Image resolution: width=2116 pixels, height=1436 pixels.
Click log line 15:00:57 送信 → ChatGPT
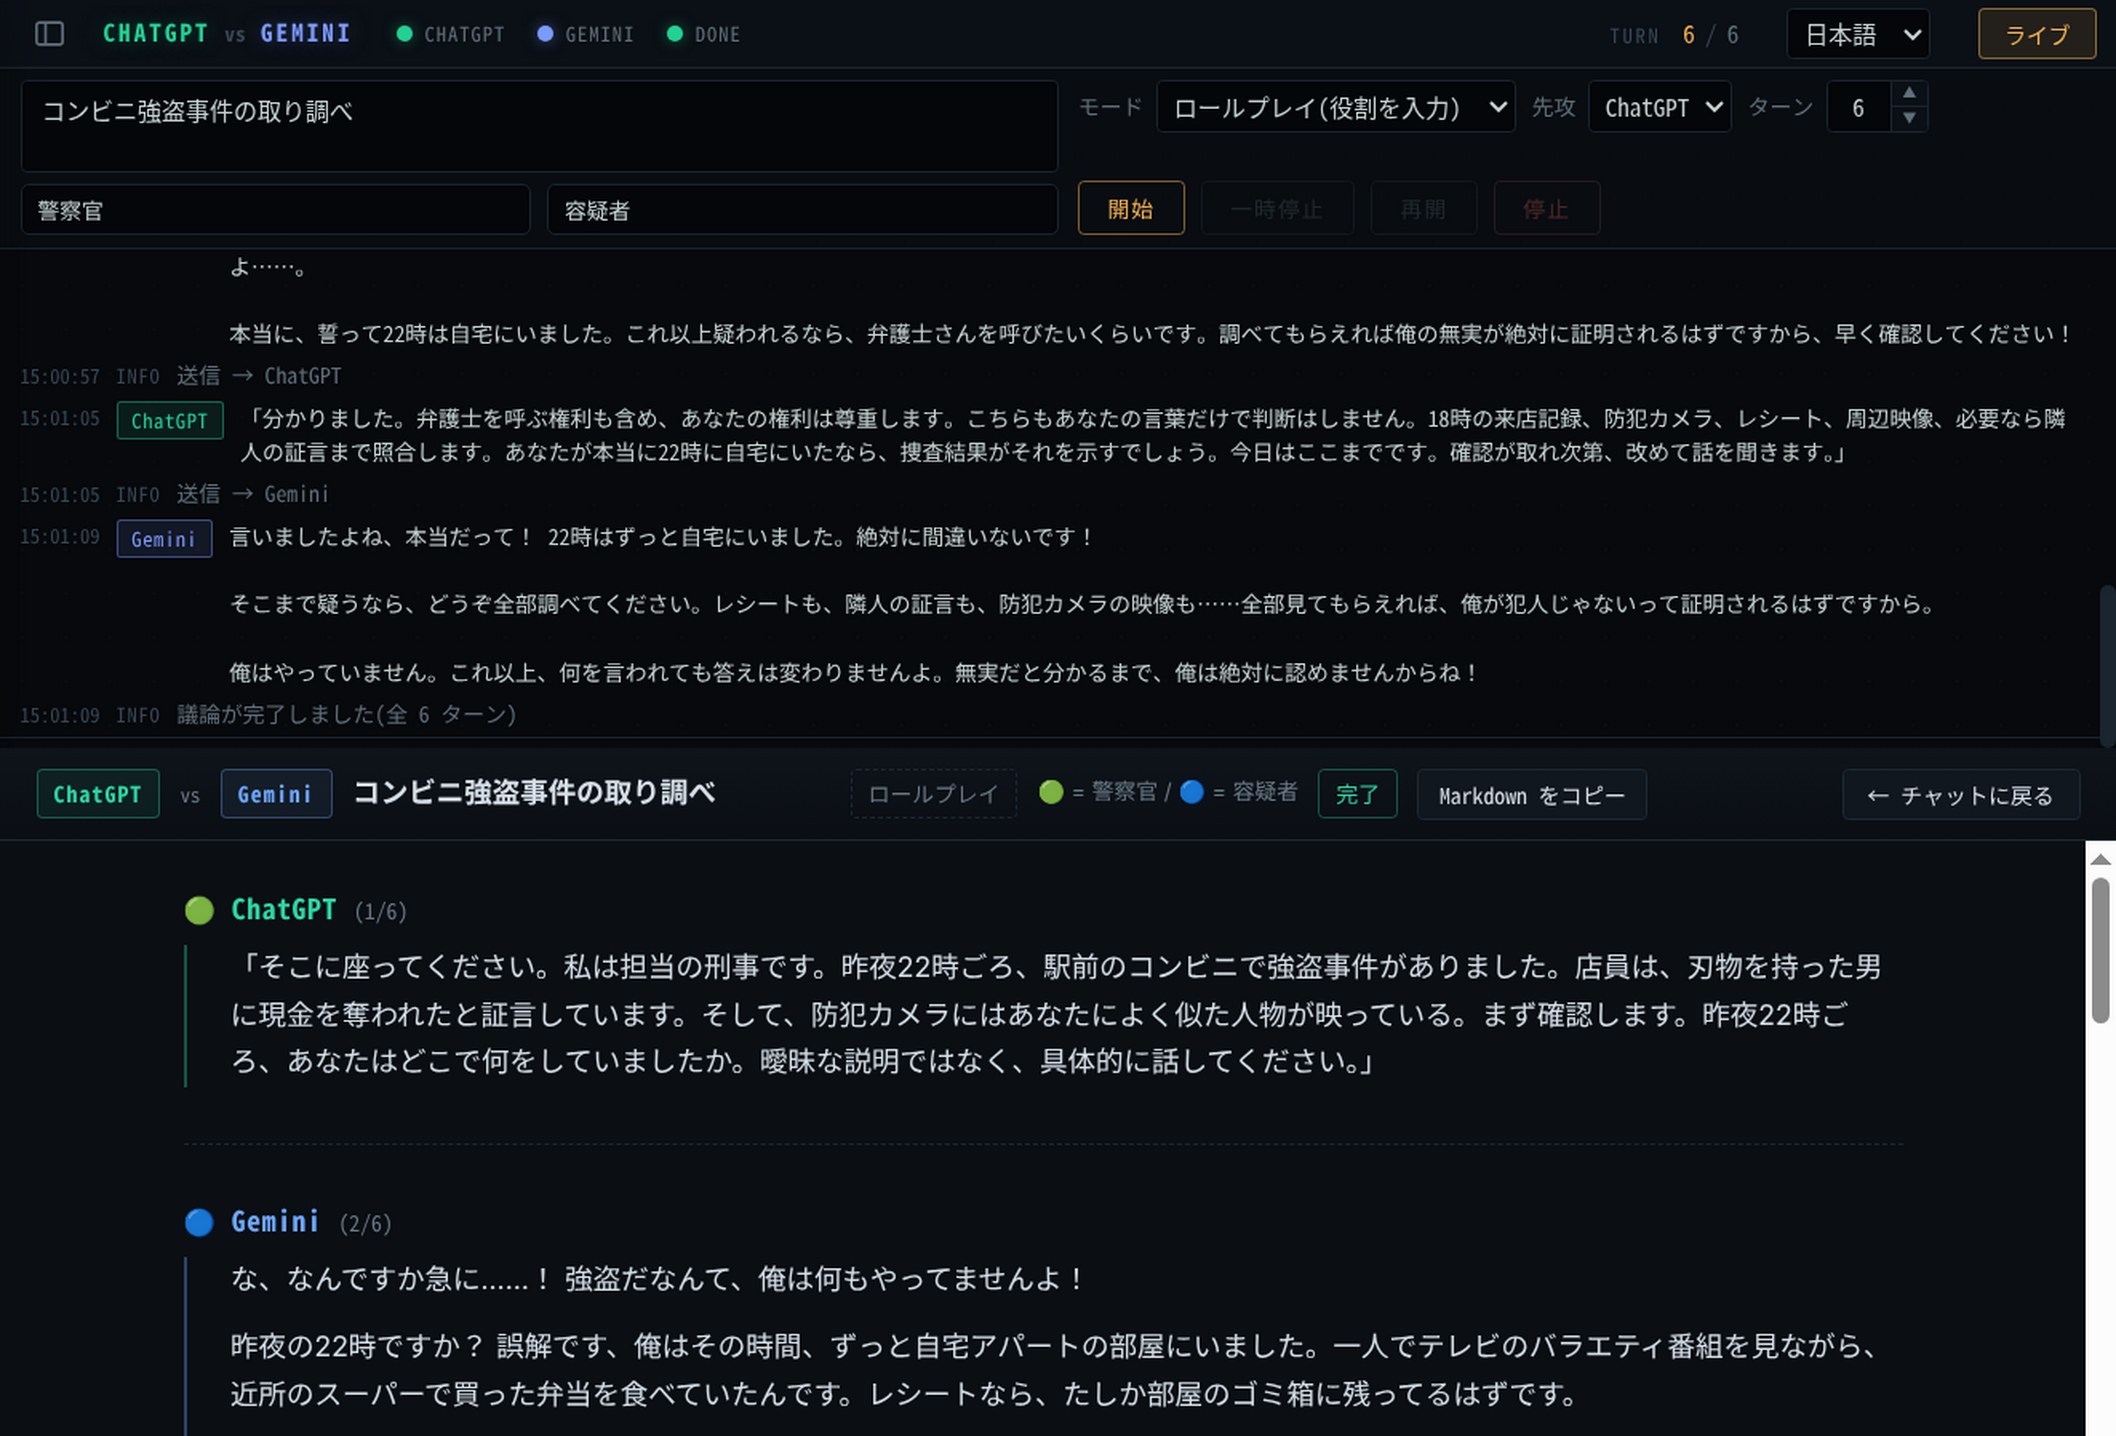pyautogui.click(x=181, y=376)
